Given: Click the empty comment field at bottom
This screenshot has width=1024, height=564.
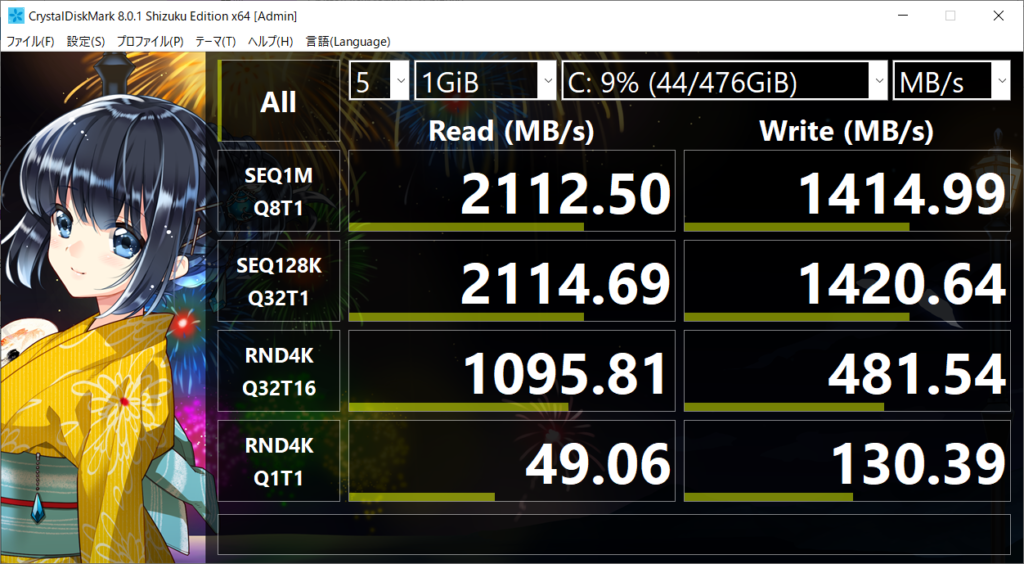Looking at the screenshot, I should coord(614,534).
